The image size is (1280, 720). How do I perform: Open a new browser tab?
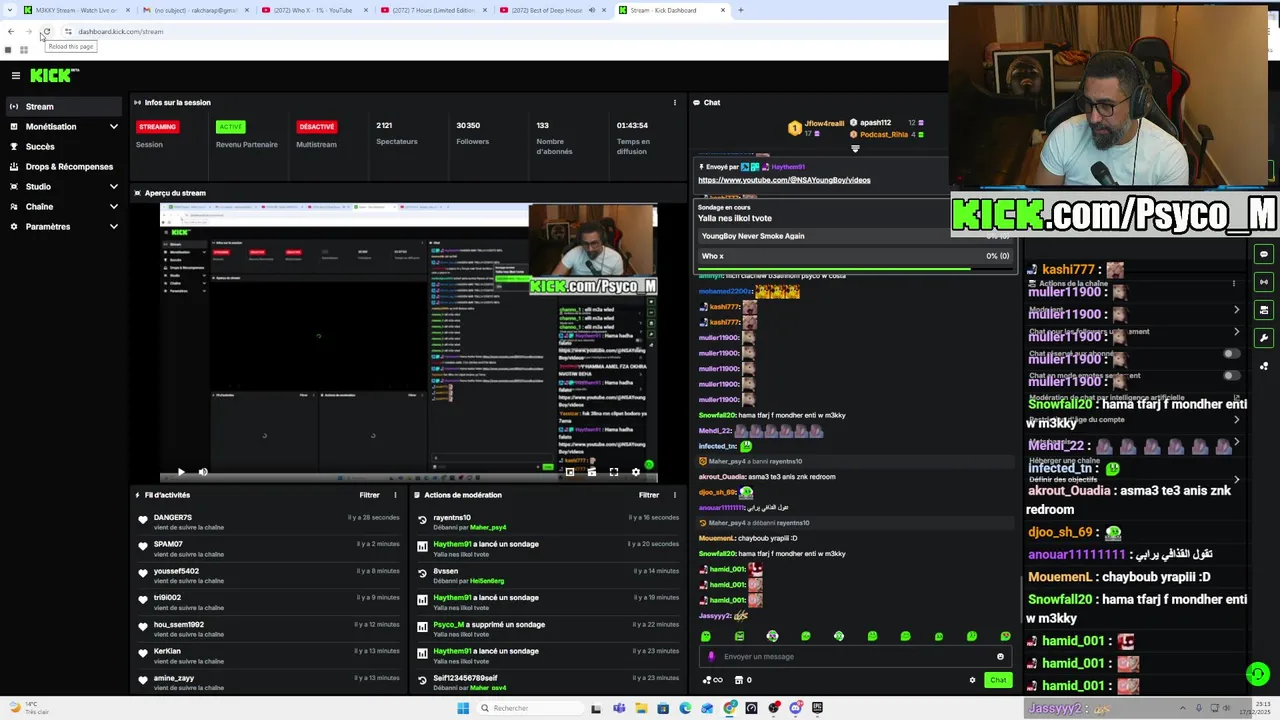(740, 10)
